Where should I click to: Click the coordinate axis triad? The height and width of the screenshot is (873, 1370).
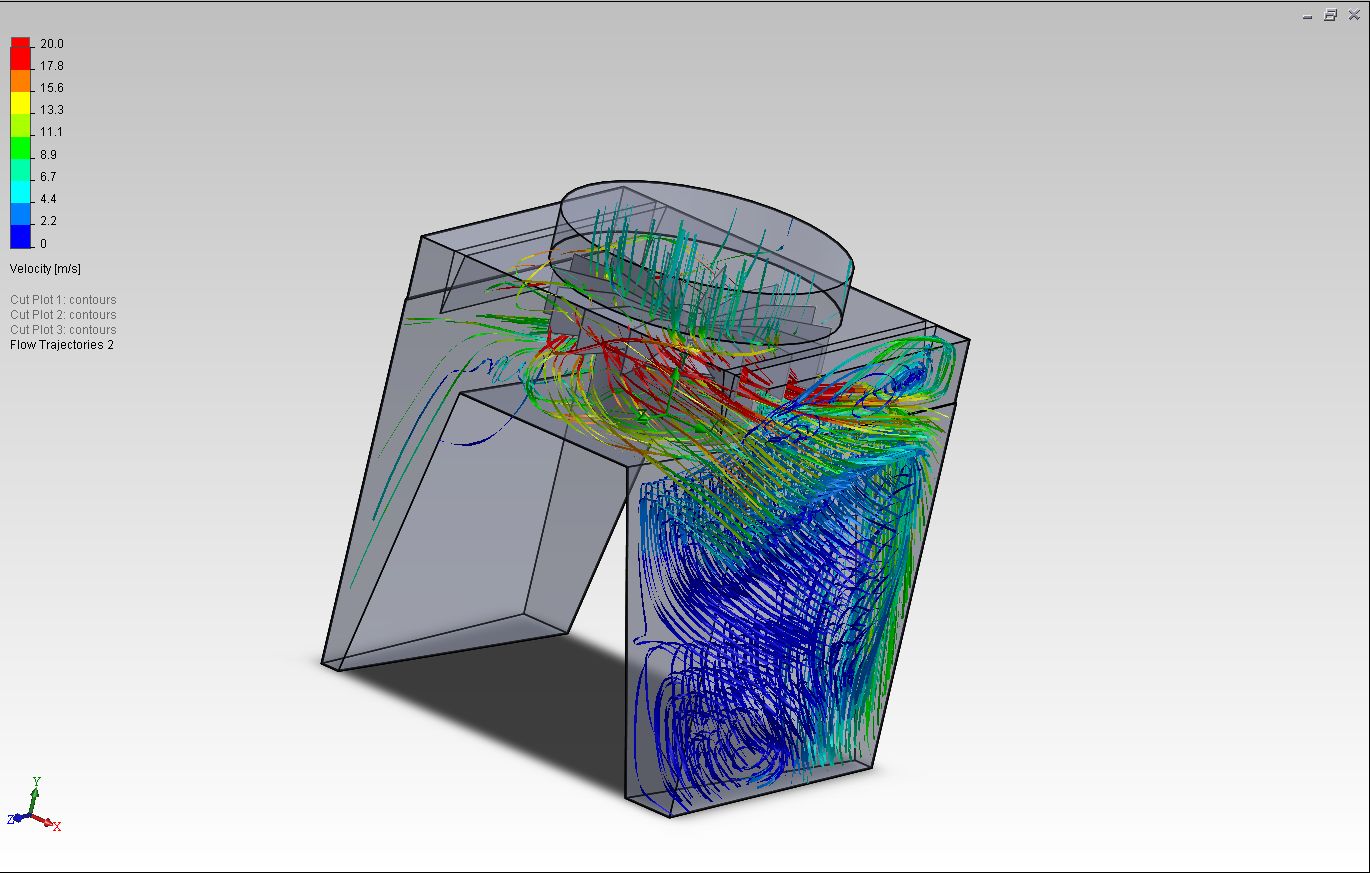pos(35,806)
